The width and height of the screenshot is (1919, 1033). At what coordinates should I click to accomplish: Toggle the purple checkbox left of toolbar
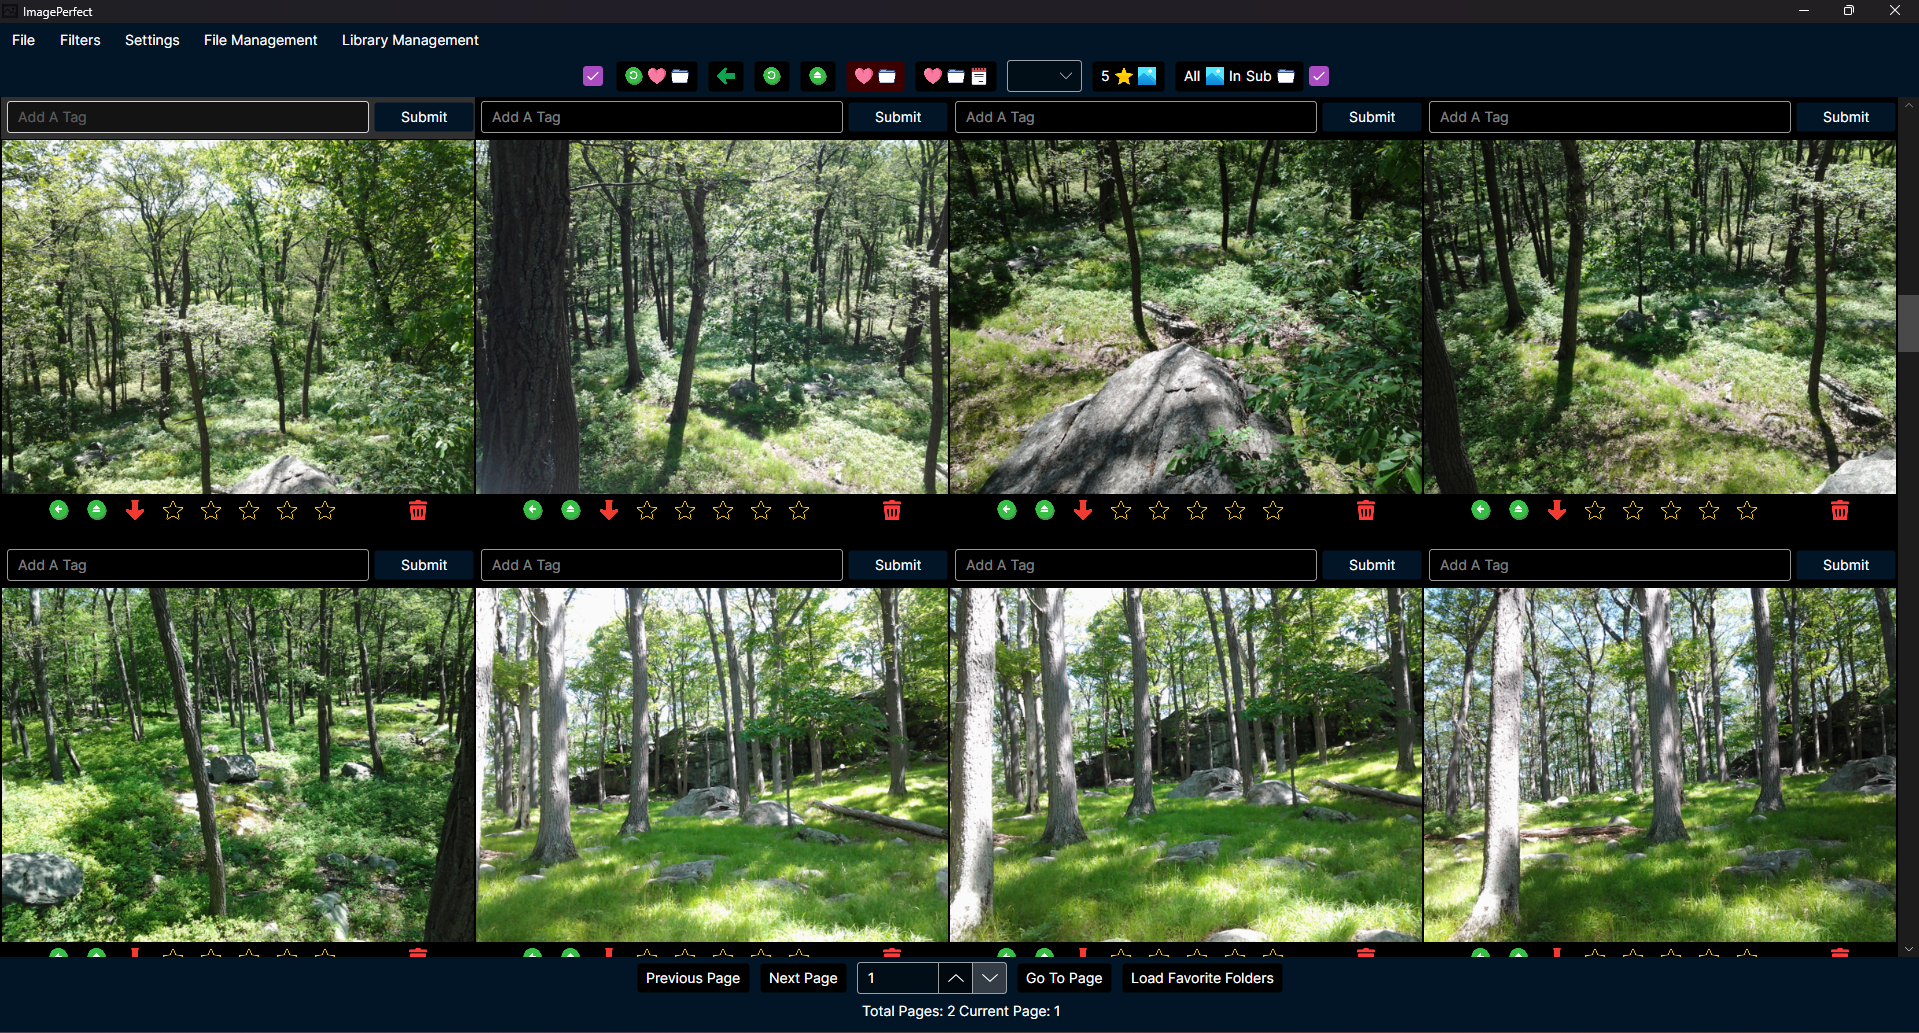[x=593, y=76]
